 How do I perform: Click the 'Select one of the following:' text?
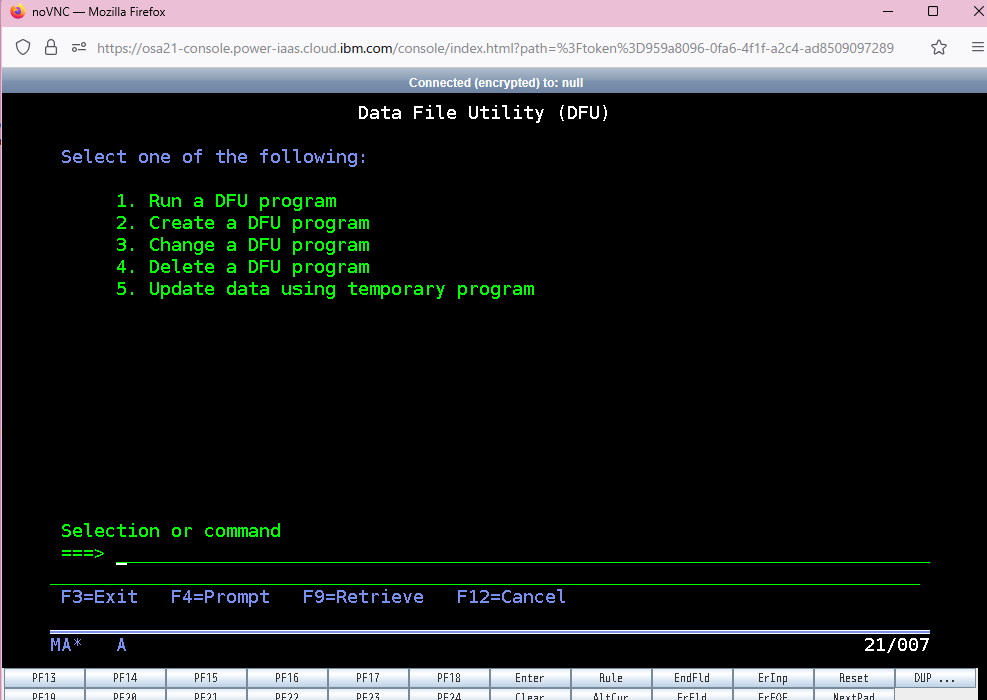214,157
